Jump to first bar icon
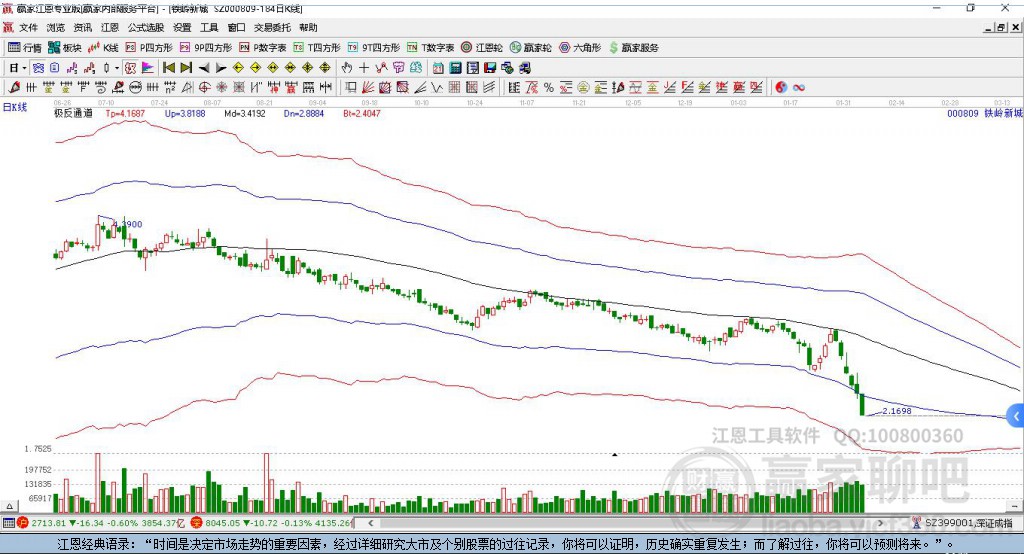The image size is (1024, 554). (x=168, y=68)
